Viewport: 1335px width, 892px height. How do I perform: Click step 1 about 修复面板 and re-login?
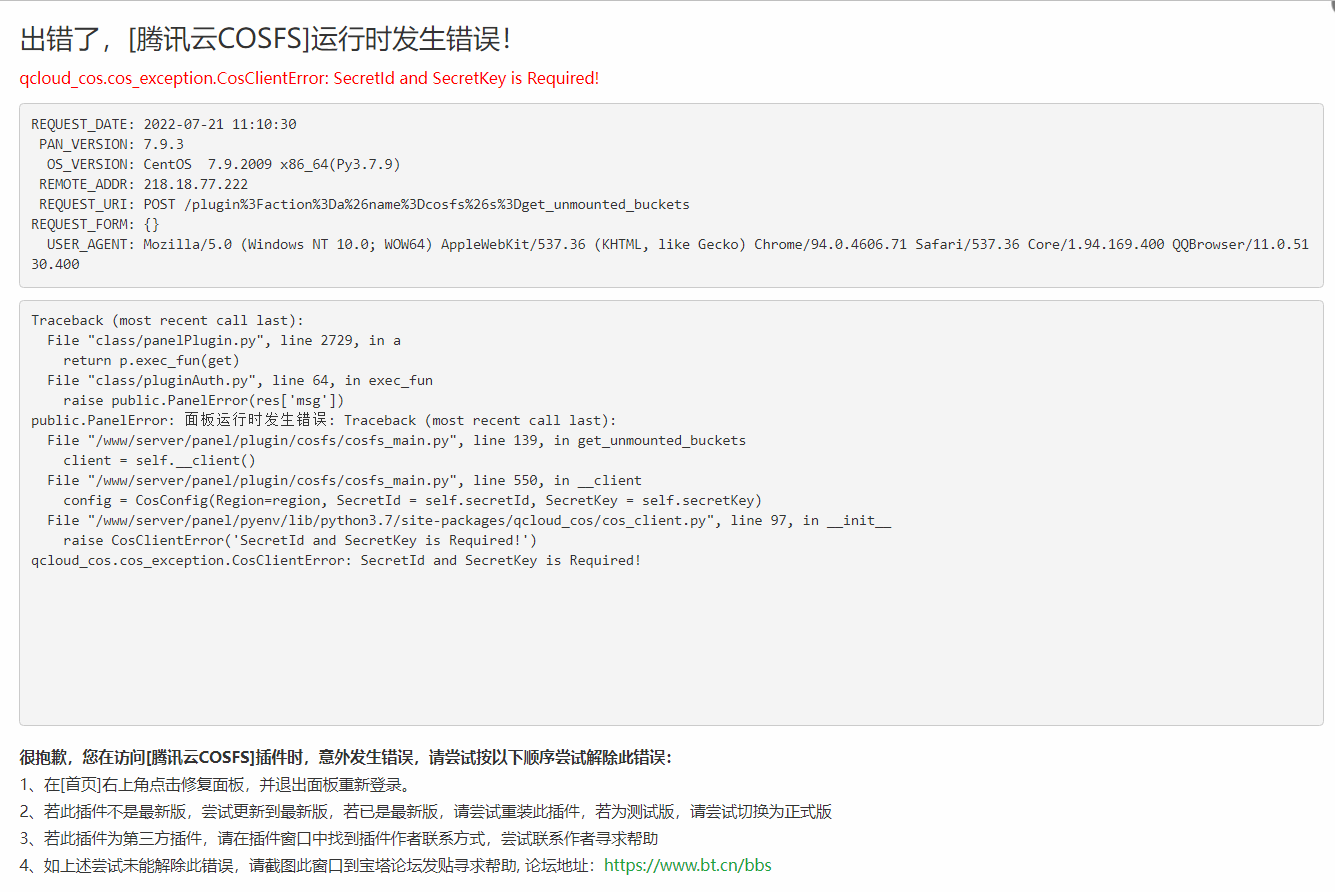[215, 784]
